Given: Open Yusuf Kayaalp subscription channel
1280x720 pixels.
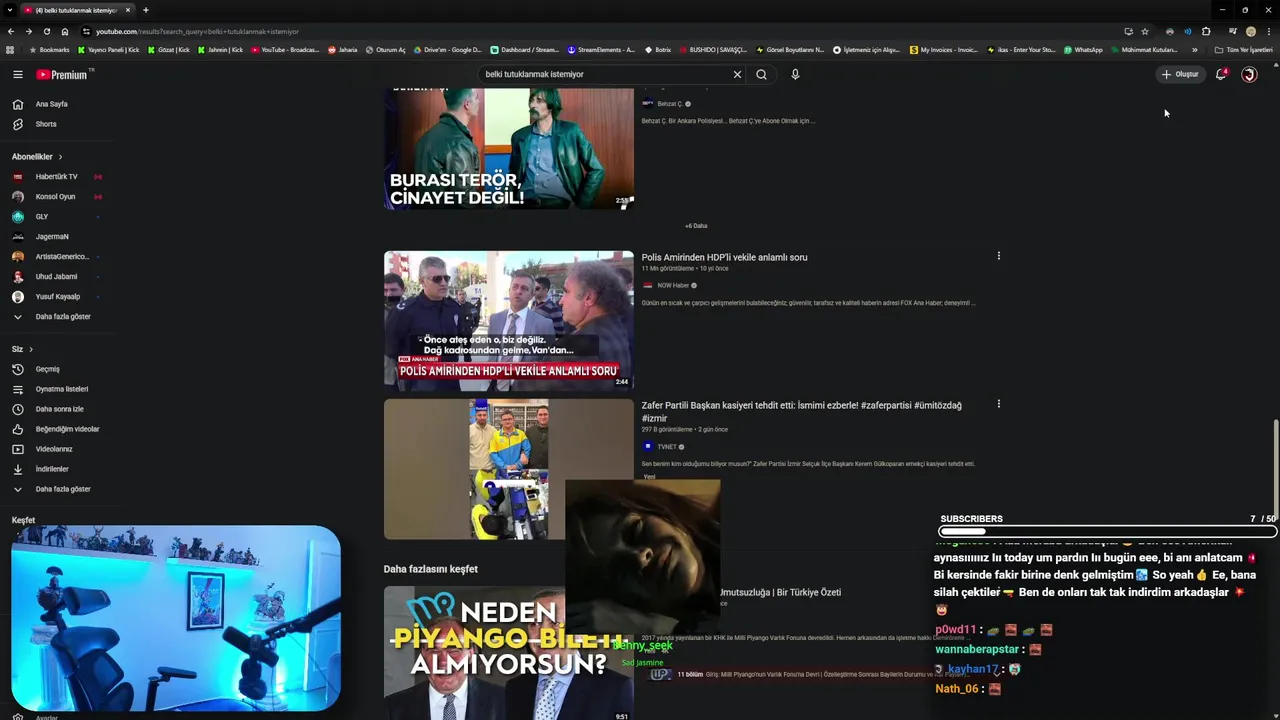Looking at the screenshot, I should (x=57, y=297).
